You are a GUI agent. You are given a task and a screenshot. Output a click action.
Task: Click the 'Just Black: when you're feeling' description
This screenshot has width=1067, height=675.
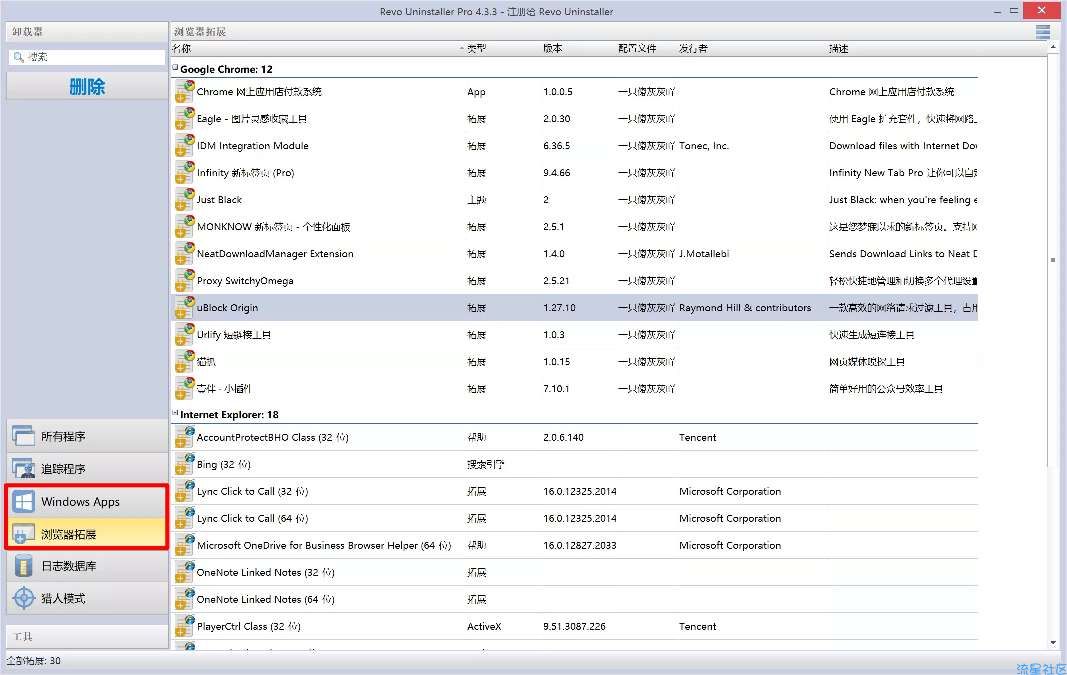pos(903,199)
